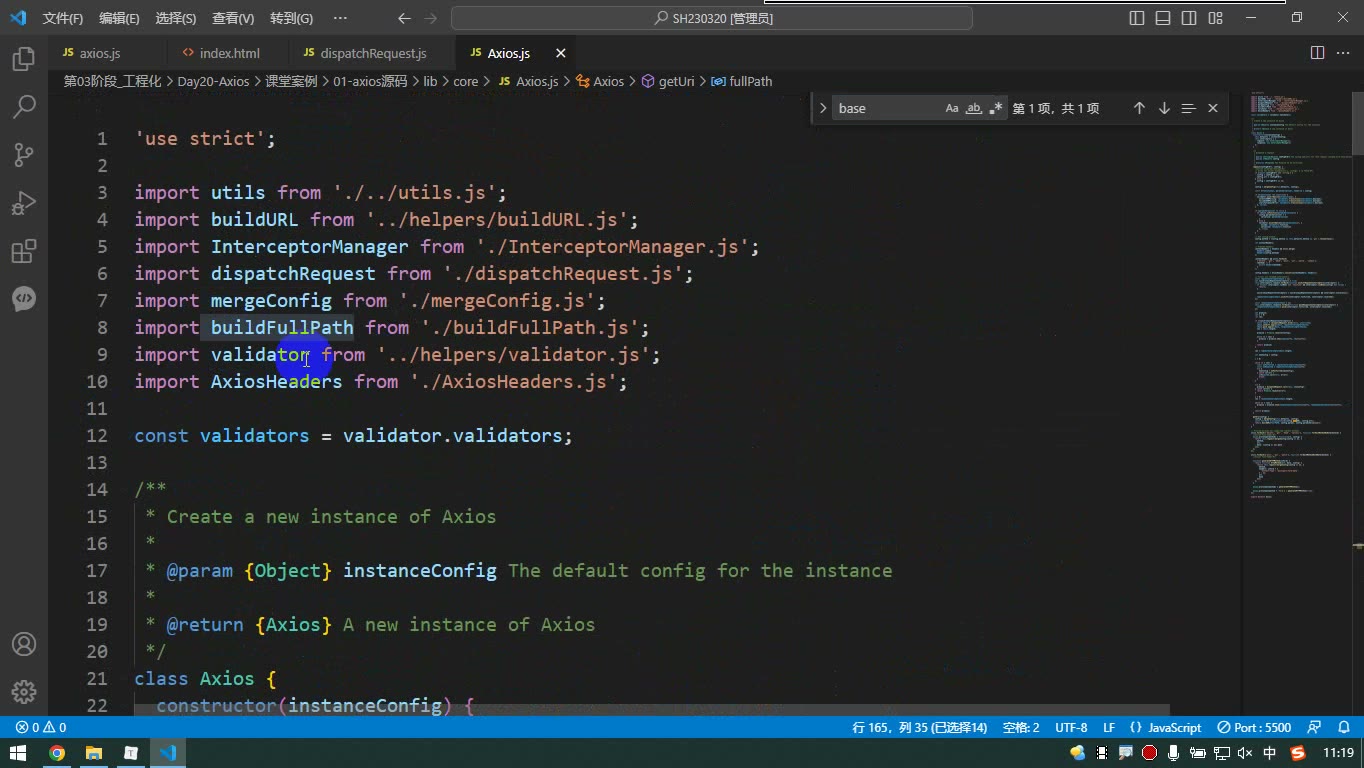Open the fullPath breadcrumb
The image size is (1364, 768).
pyautogui.click(x=741, y=81)
